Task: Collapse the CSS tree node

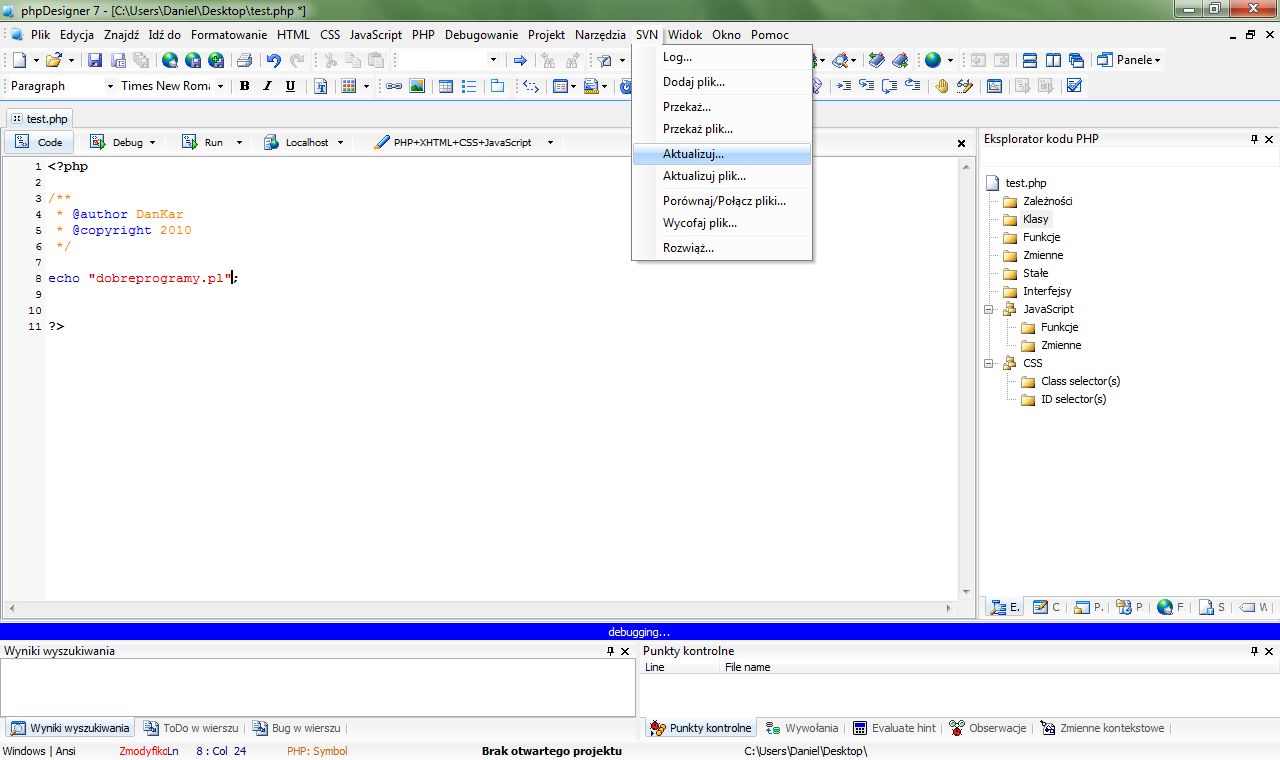Action: tap(988, 363)
